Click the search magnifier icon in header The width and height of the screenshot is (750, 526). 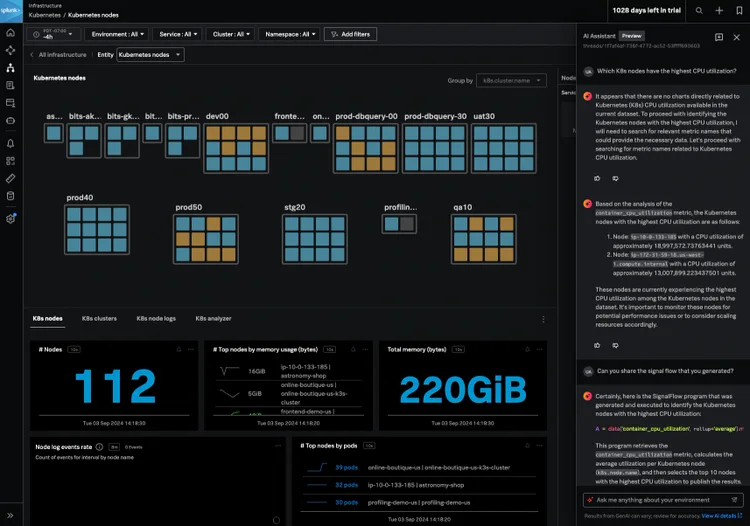coord(697,10)
